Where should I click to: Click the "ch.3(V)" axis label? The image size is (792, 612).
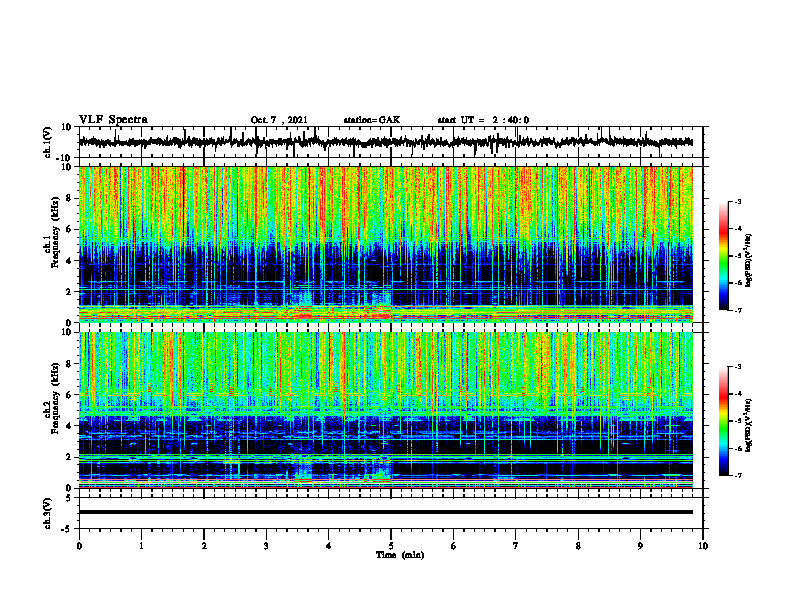(x=48, y=513)
